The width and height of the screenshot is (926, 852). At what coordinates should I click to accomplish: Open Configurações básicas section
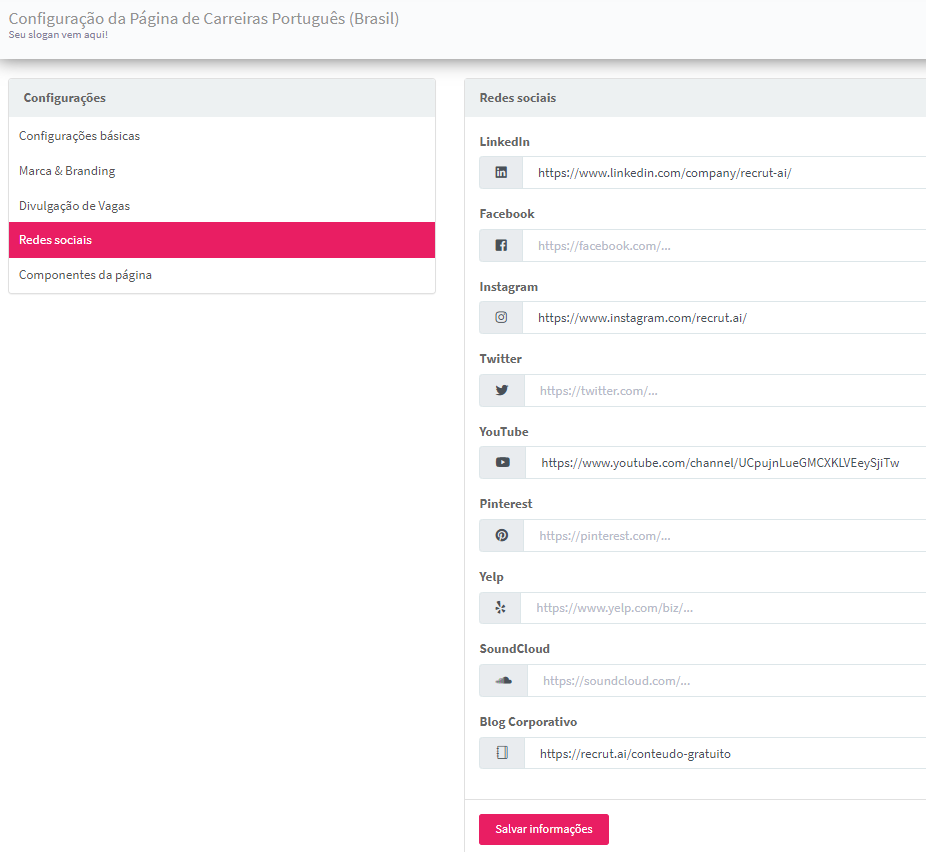222,136
